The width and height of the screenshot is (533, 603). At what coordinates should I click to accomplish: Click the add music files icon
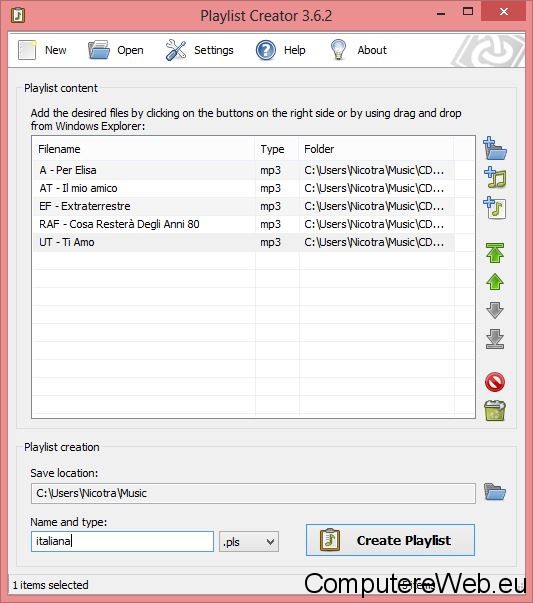coord(495,178)
